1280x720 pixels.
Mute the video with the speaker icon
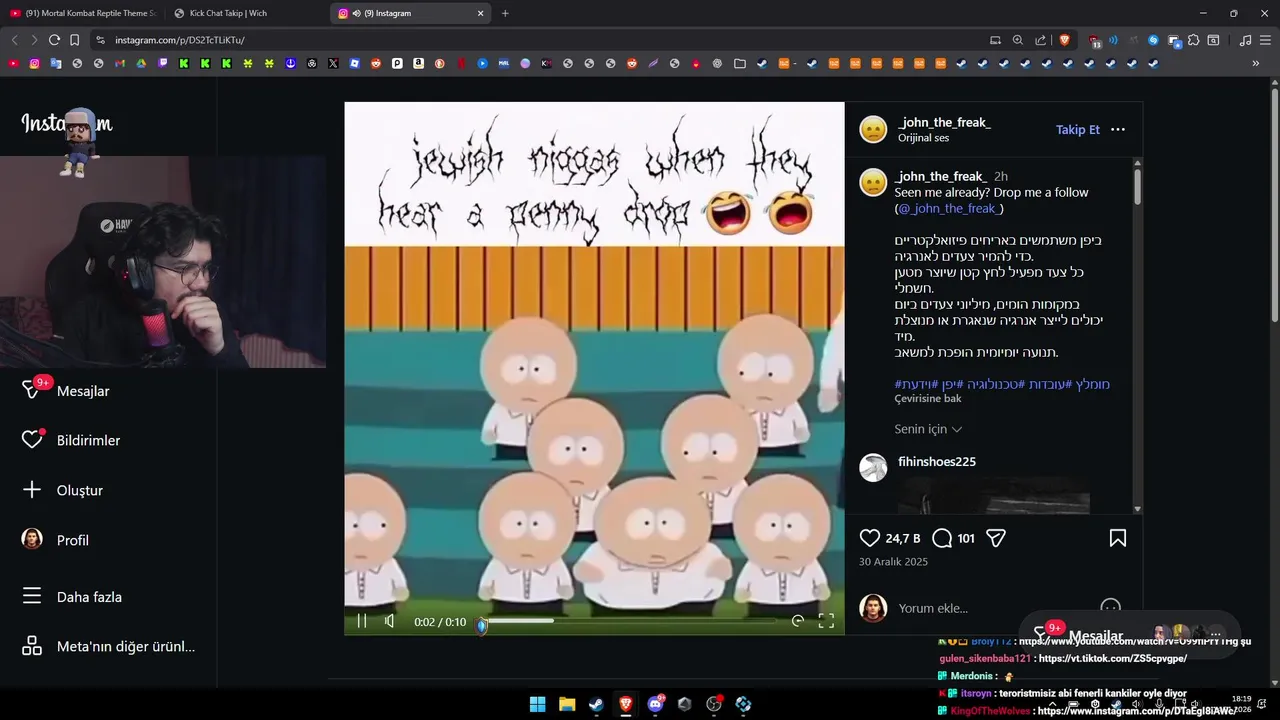(390, 621)
